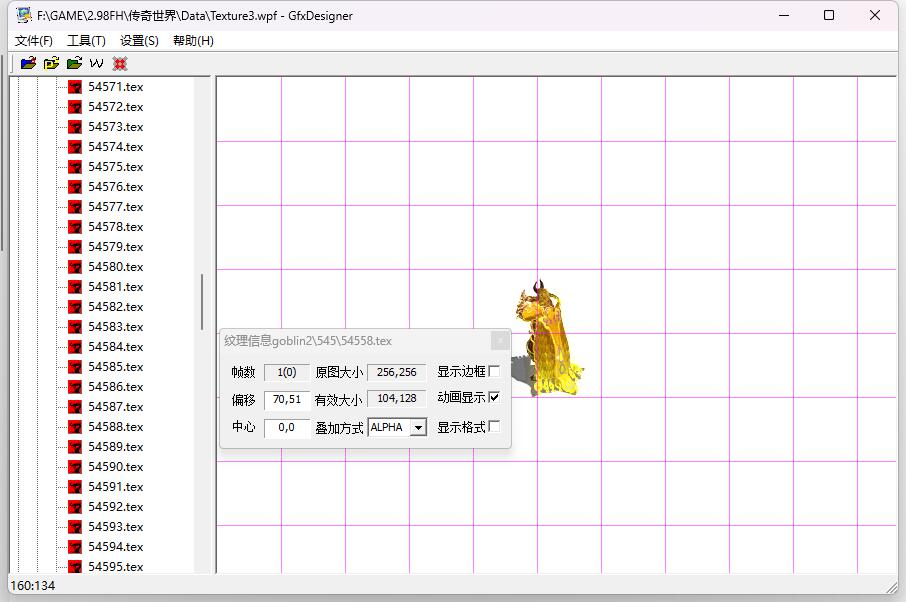Click the green folder icon in toolbar
This screenshot has height=602, width=906.
click(74, 63)
